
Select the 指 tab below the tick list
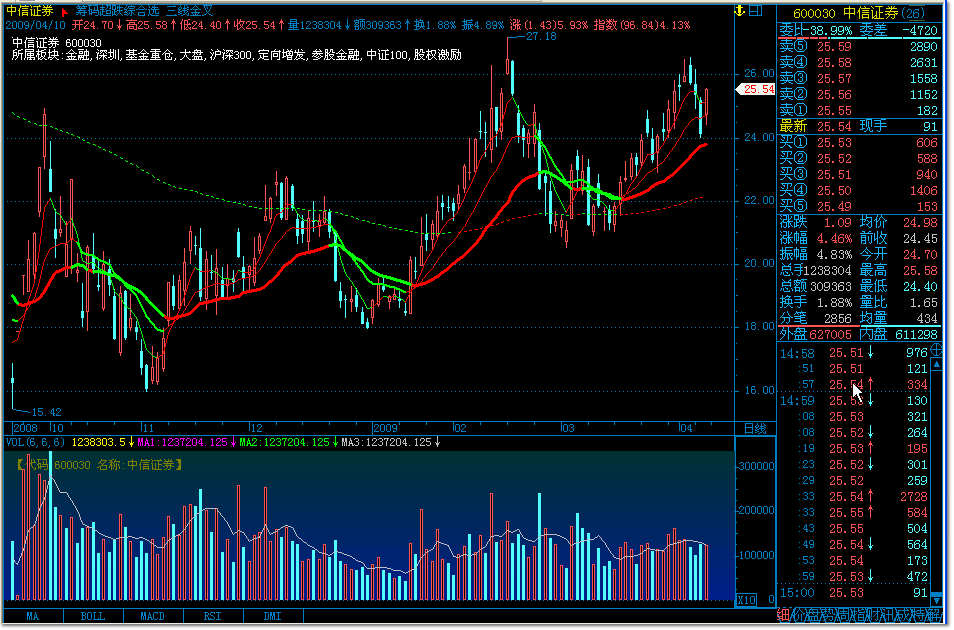click(x=857, y=615)
